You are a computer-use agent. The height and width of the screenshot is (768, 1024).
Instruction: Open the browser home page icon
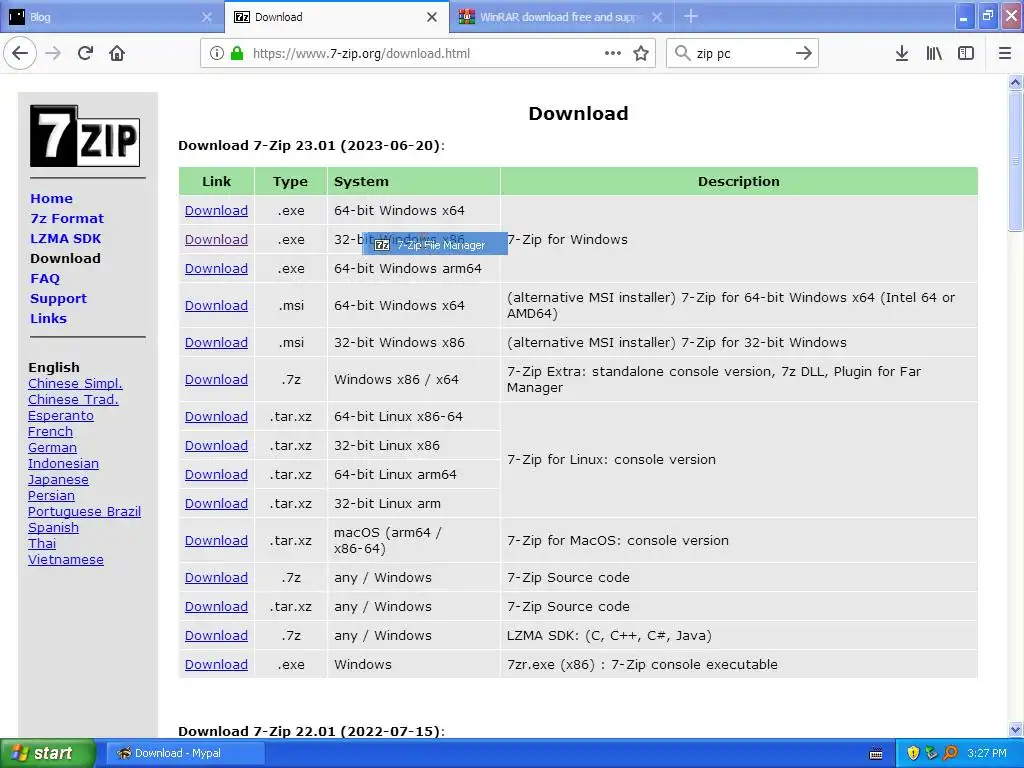click(x=117, y=54)
